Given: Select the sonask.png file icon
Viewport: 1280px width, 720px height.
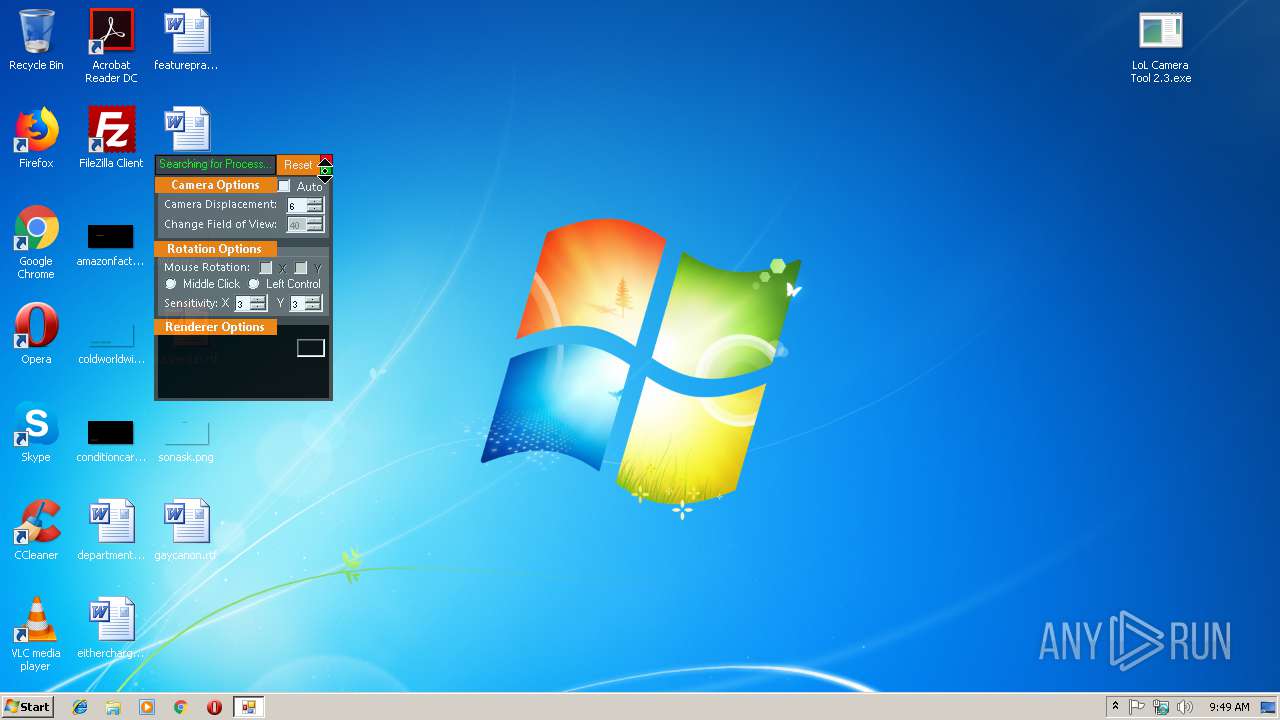Looking at the screenshot, I should point(186,441).
